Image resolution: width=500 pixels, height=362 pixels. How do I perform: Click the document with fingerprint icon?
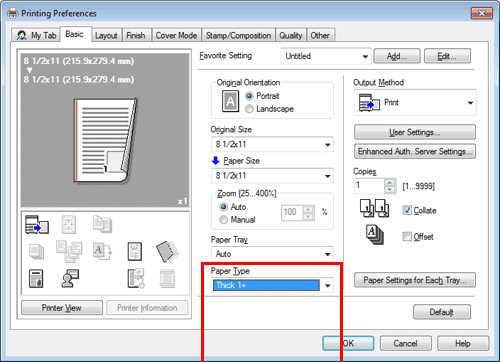pos(36,279)
